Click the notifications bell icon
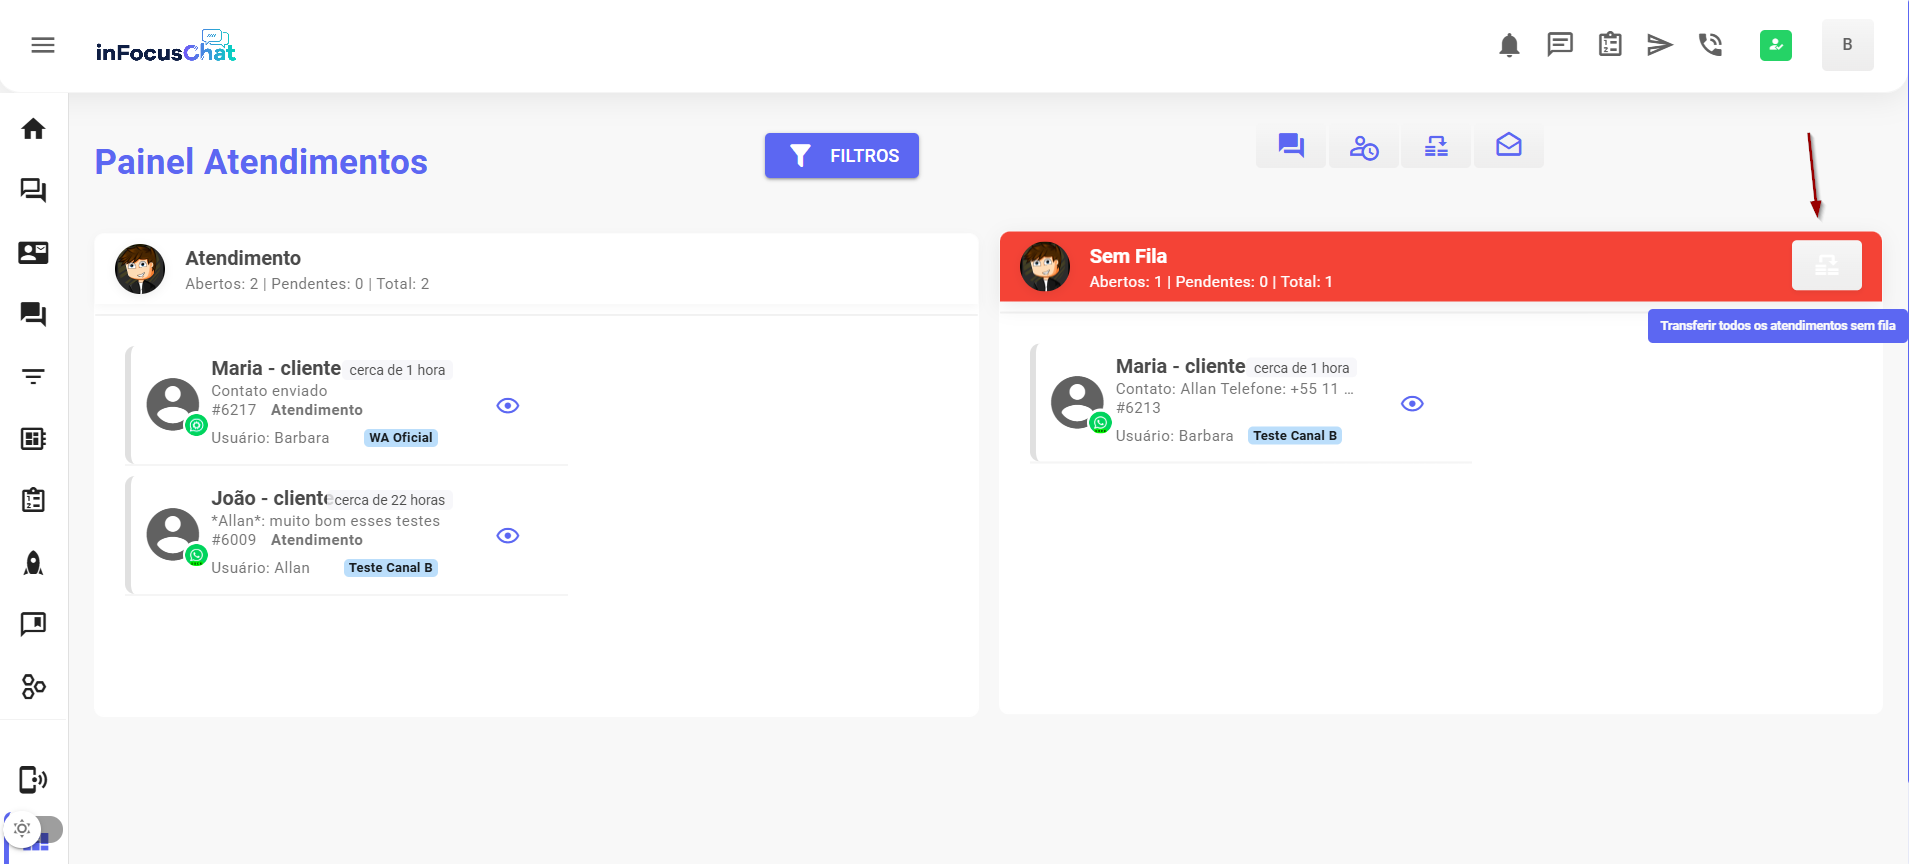1909x864 pixels. tap(1509, 45)
